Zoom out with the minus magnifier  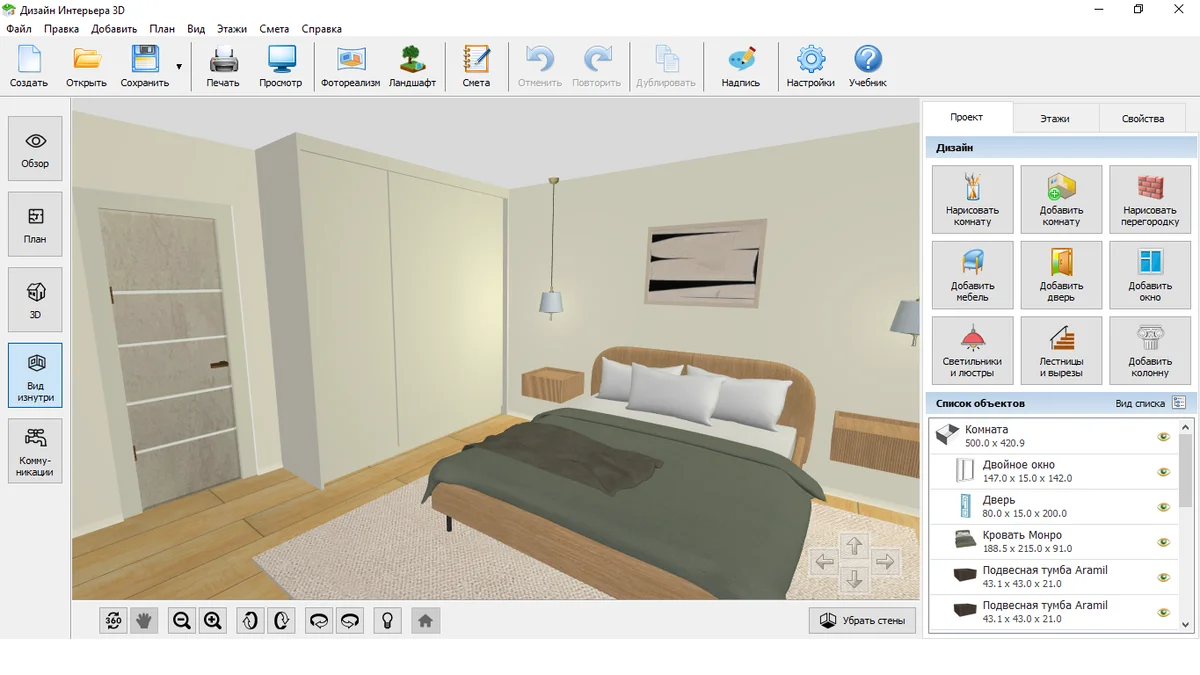pos(181,621)
